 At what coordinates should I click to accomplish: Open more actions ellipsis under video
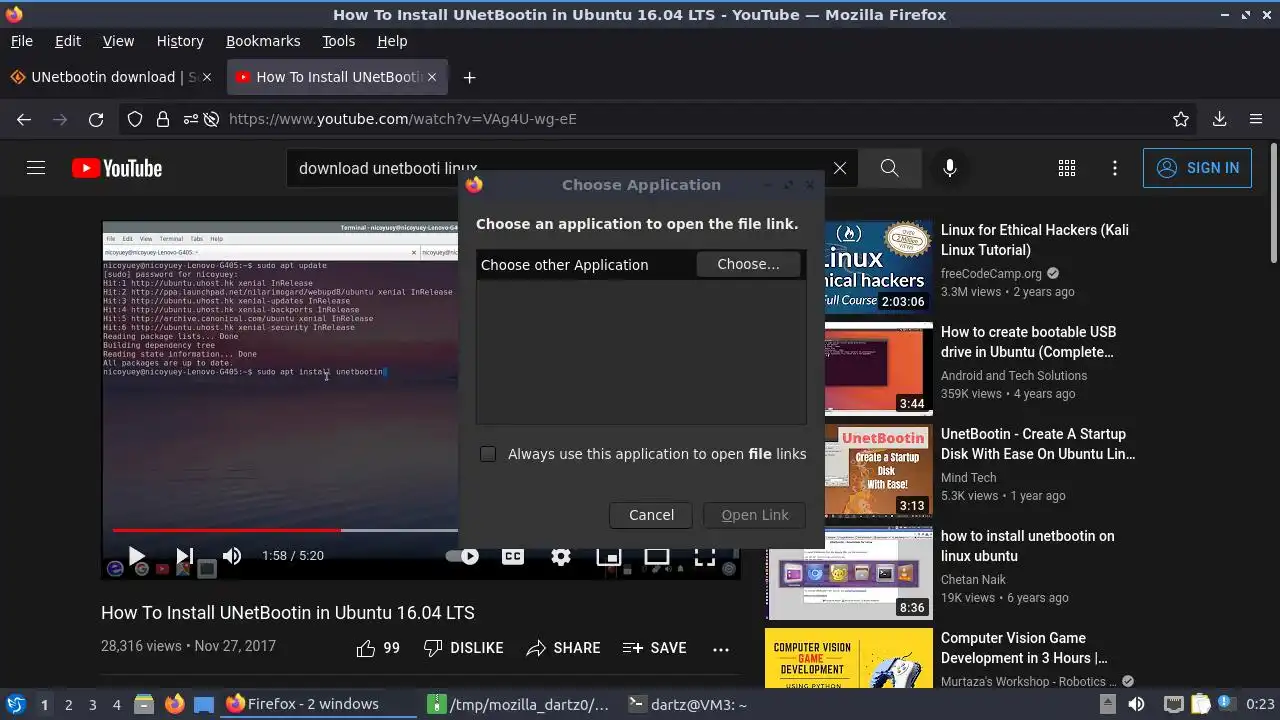pos(721,648)
